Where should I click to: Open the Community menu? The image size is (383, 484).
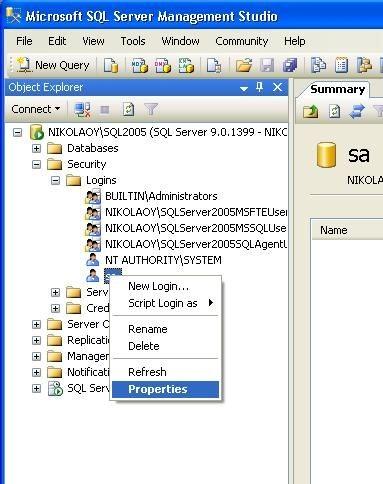(x=242, y=41)
